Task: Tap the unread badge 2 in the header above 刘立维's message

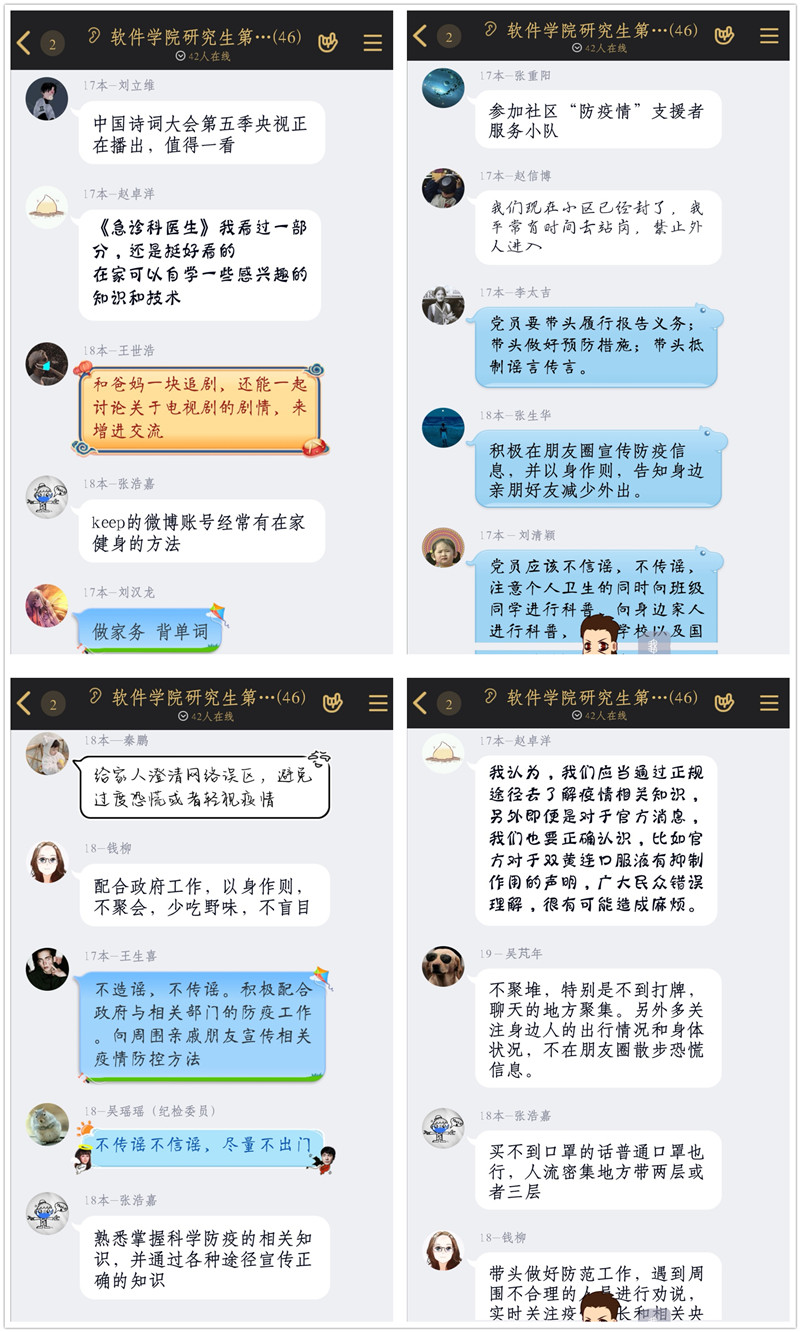Action: 52,43
